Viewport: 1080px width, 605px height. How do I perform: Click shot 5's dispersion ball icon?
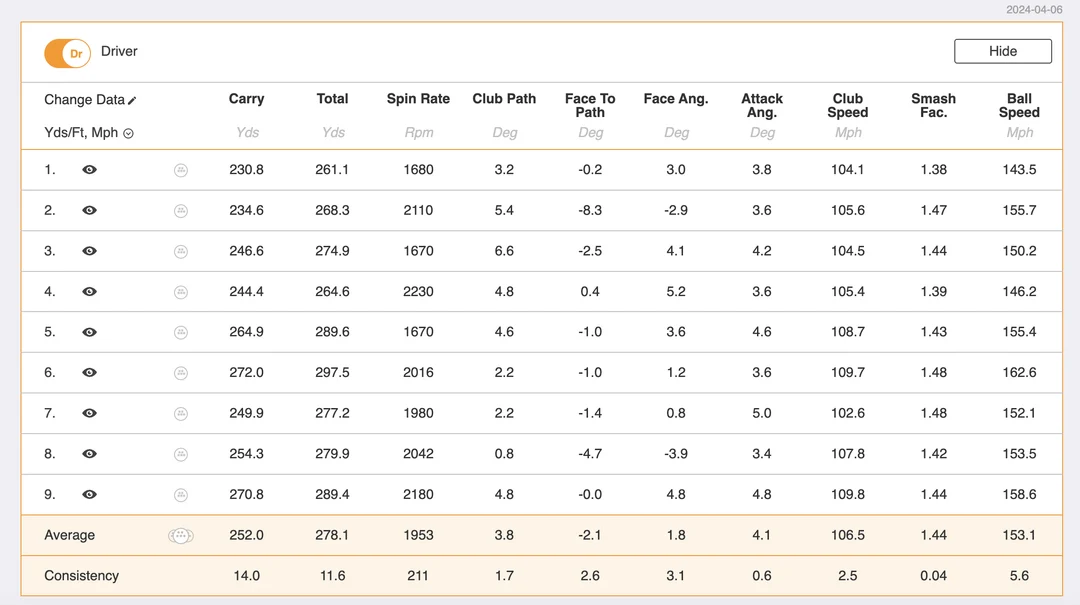point(181,331)
